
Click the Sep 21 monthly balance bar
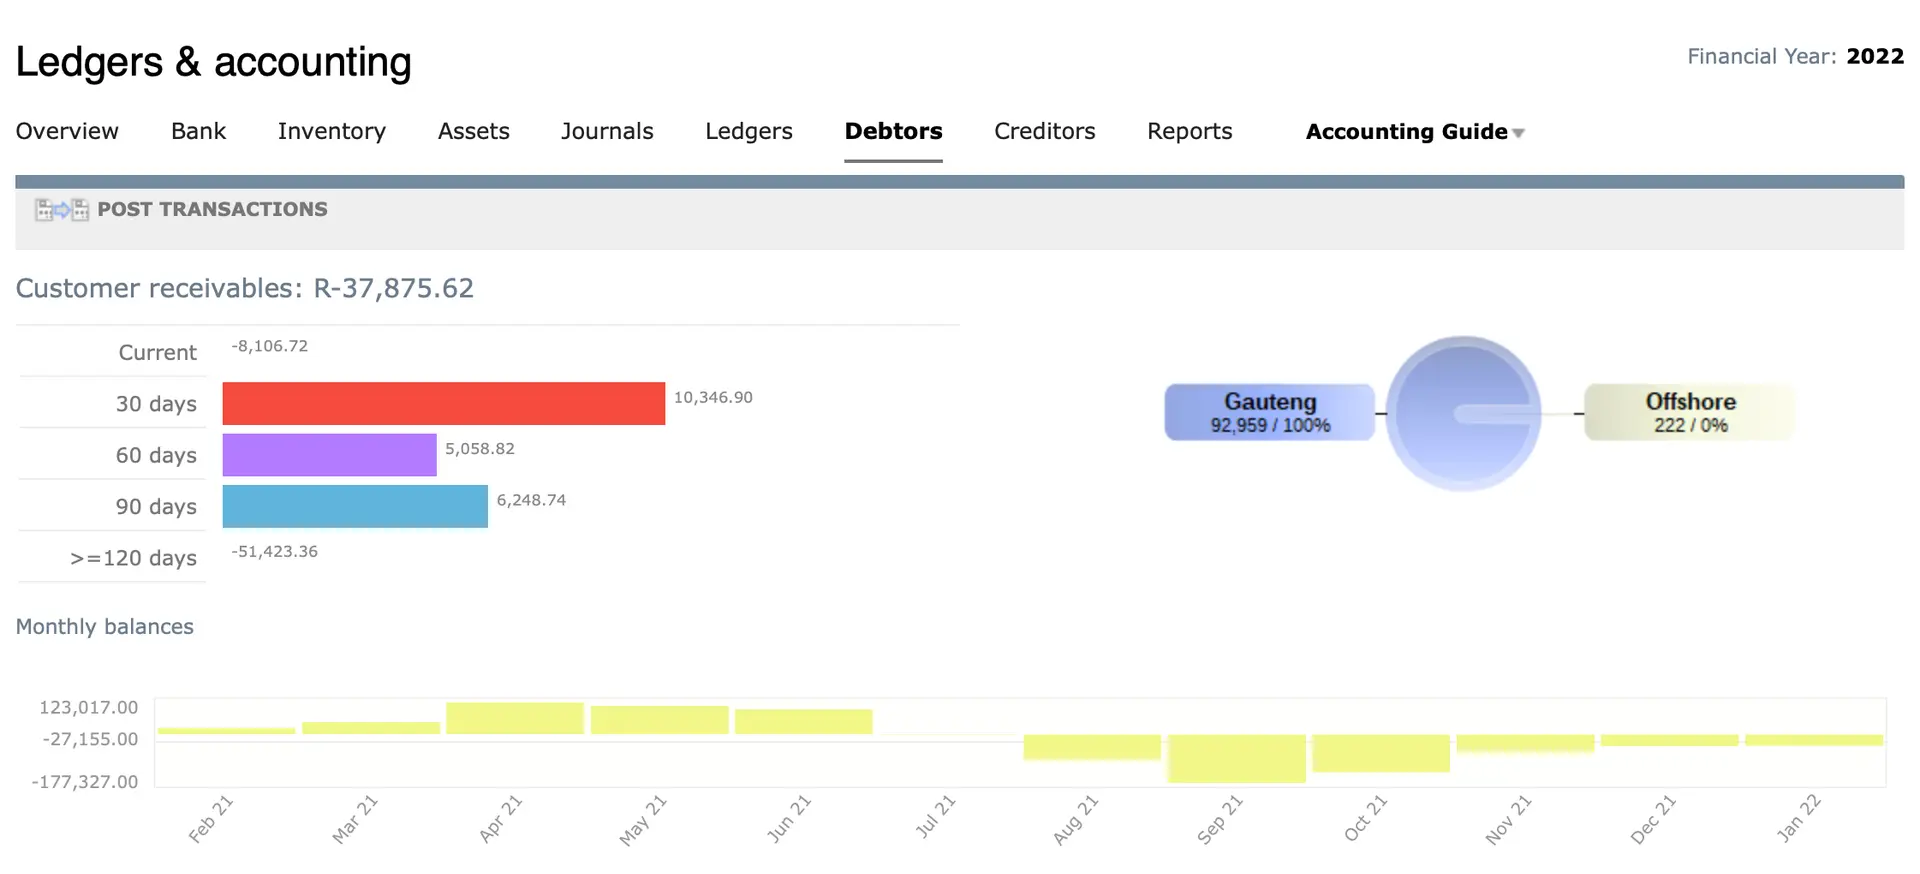coord(1236,758)
